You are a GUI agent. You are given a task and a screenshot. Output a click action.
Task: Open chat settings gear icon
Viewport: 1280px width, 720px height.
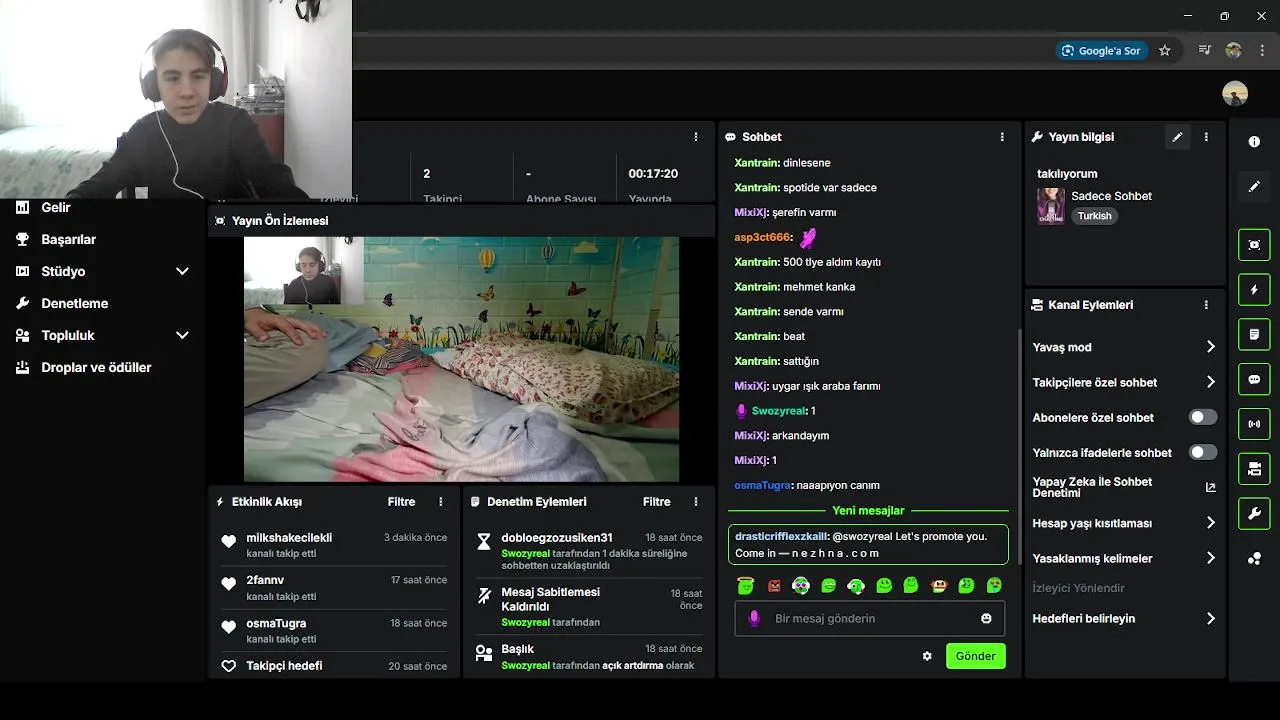coord(927,656)
